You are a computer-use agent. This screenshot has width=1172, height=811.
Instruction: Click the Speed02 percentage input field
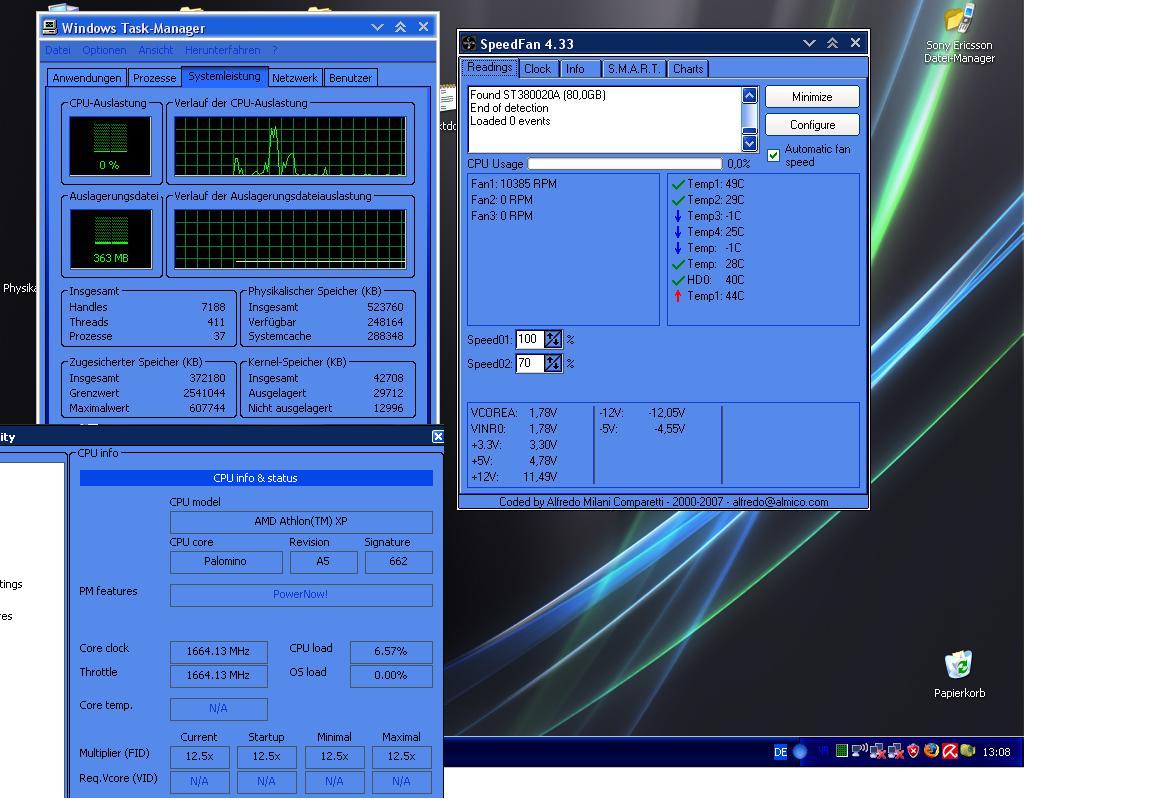point(530,363)
